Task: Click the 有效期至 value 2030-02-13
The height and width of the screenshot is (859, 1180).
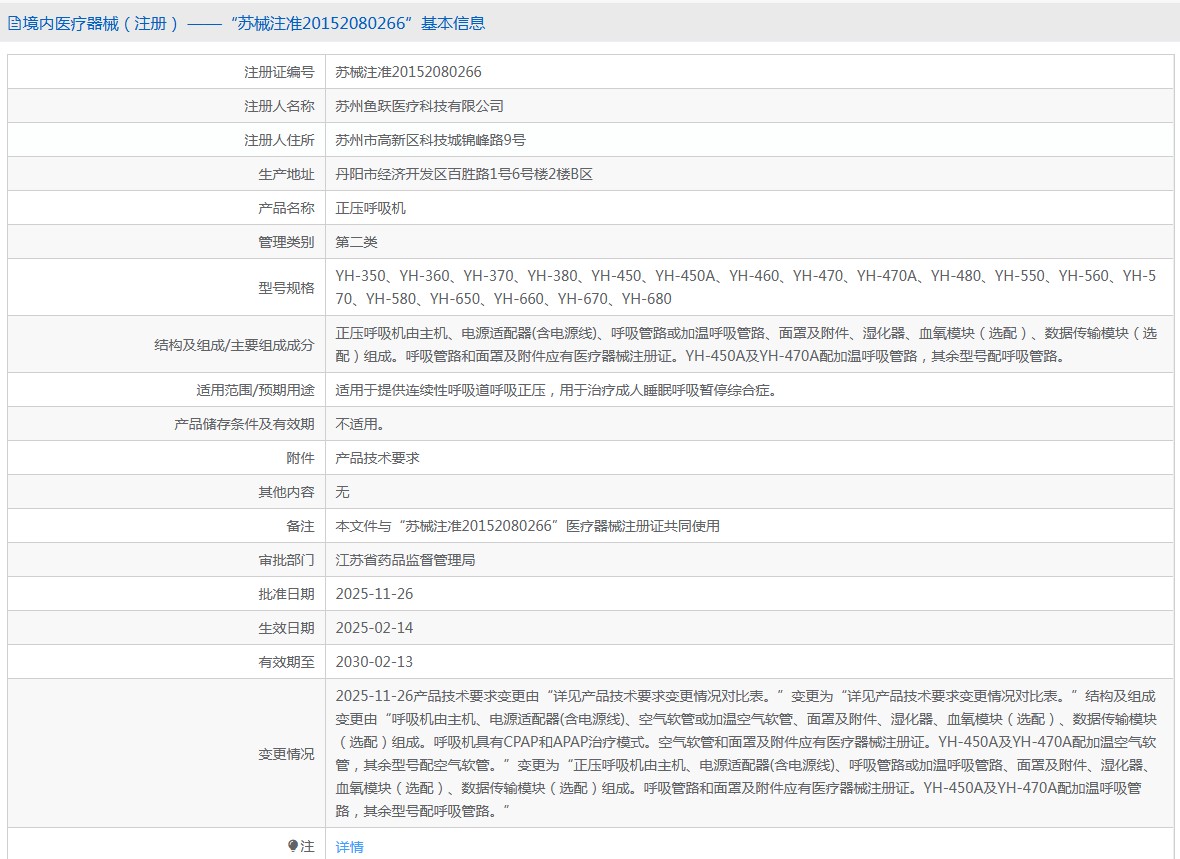Action: point(374,662)
